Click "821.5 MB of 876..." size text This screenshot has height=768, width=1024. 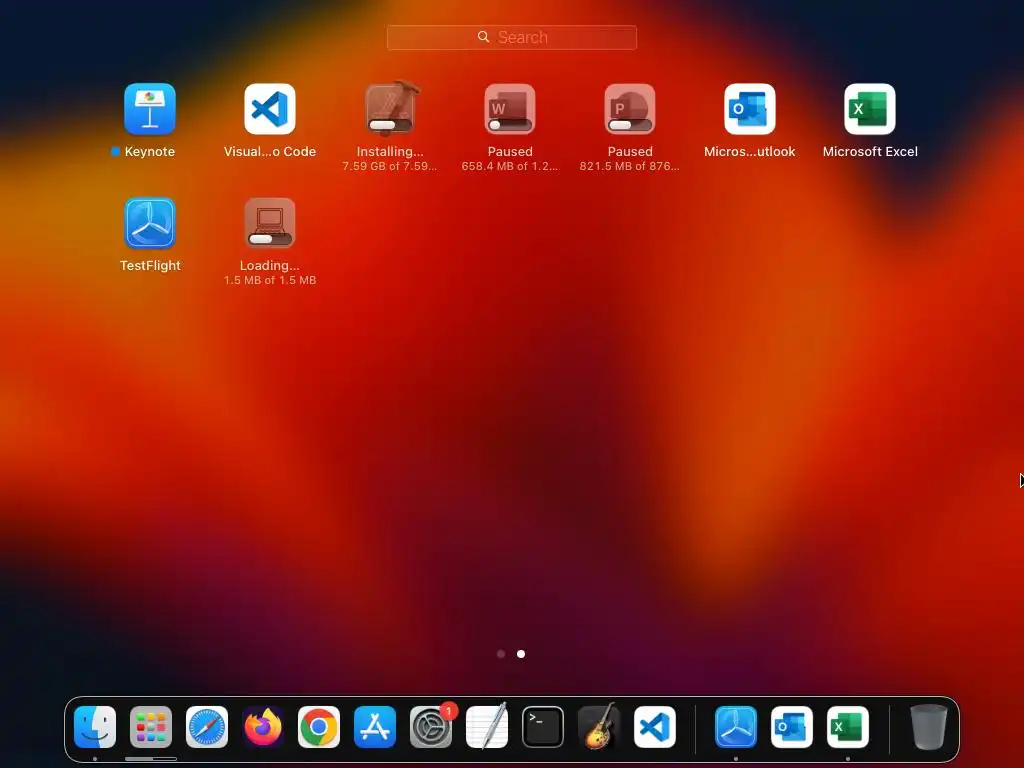630,166
